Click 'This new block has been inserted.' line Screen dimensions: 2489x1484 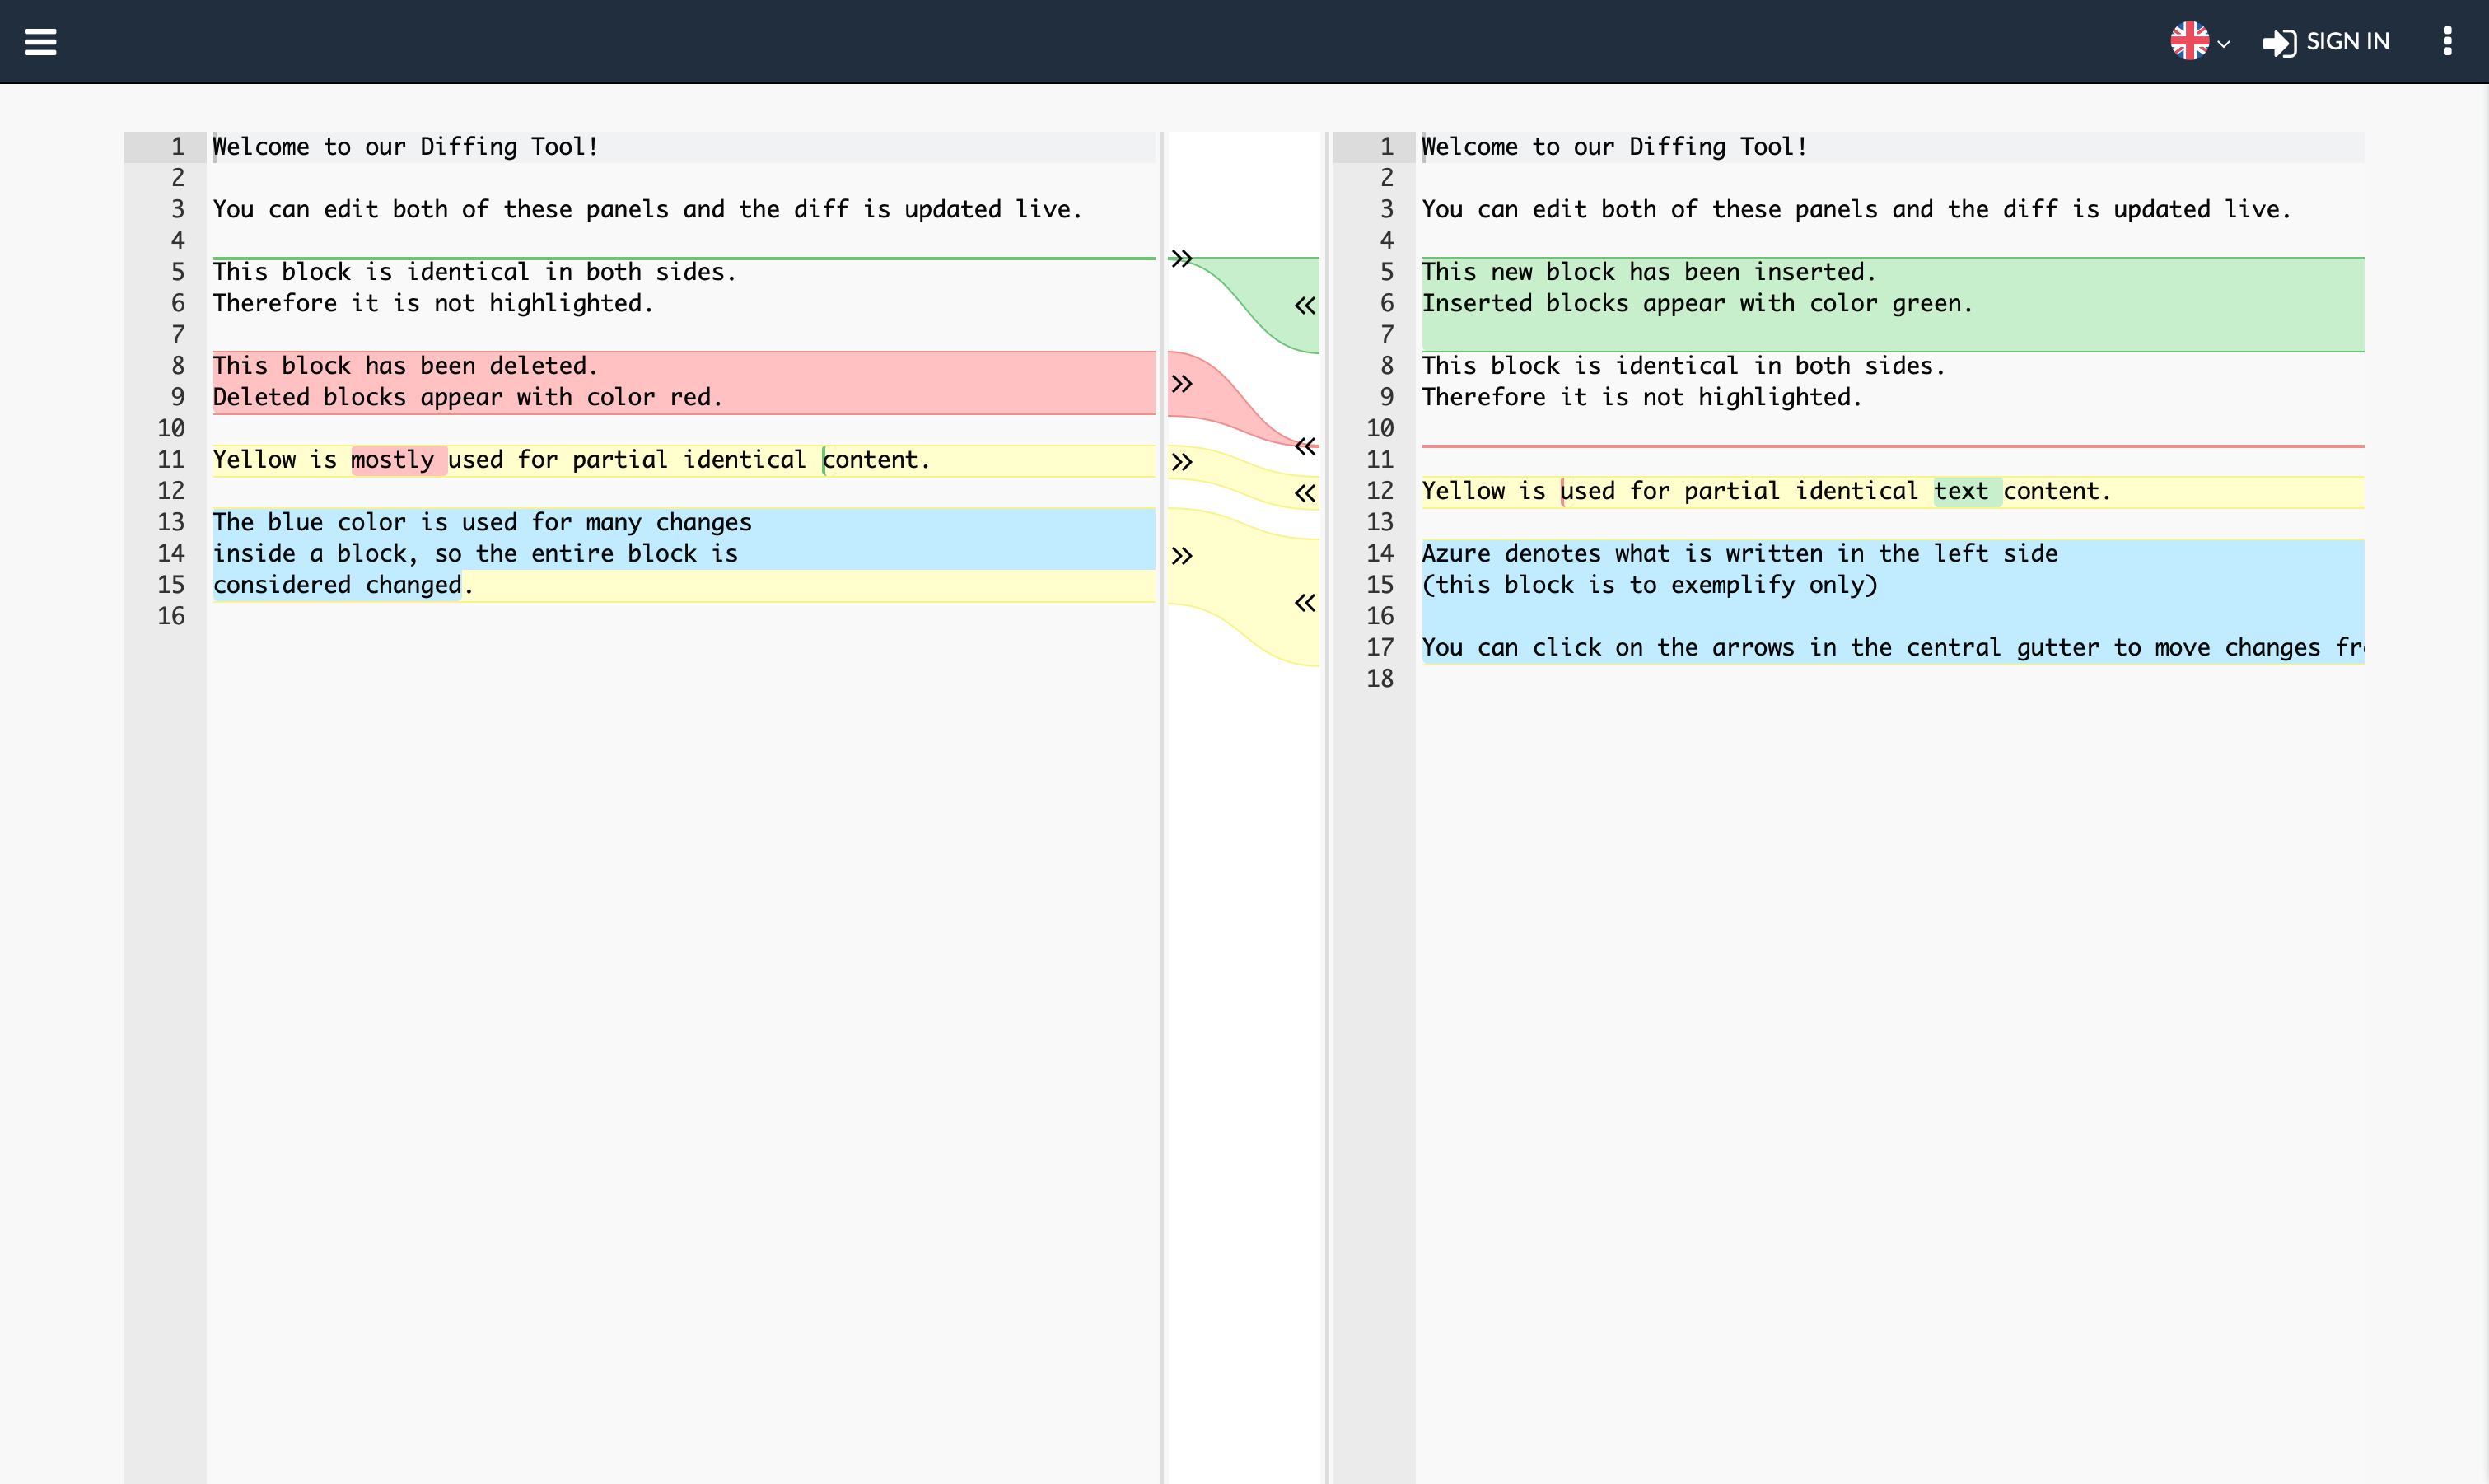pos(1649,272)
